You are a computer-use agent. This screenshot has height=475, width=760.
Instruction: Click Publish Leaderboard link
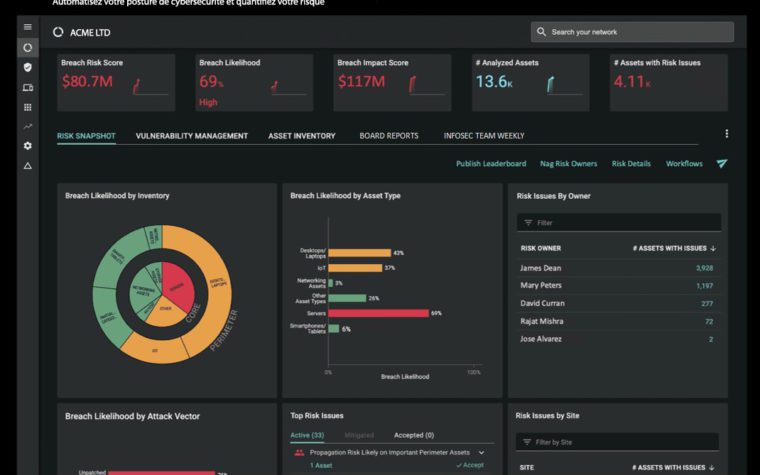(491, 164)
